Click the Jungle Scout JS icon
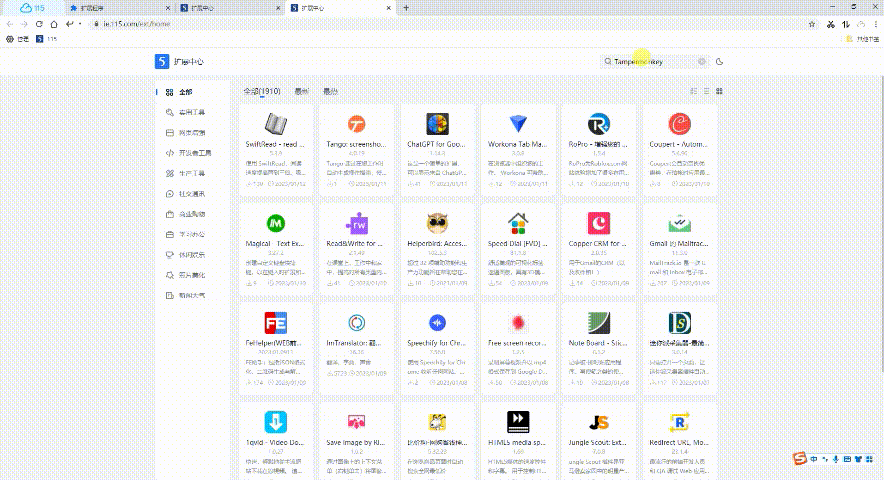This screenshot has width=884, height=480. point(598,422)
